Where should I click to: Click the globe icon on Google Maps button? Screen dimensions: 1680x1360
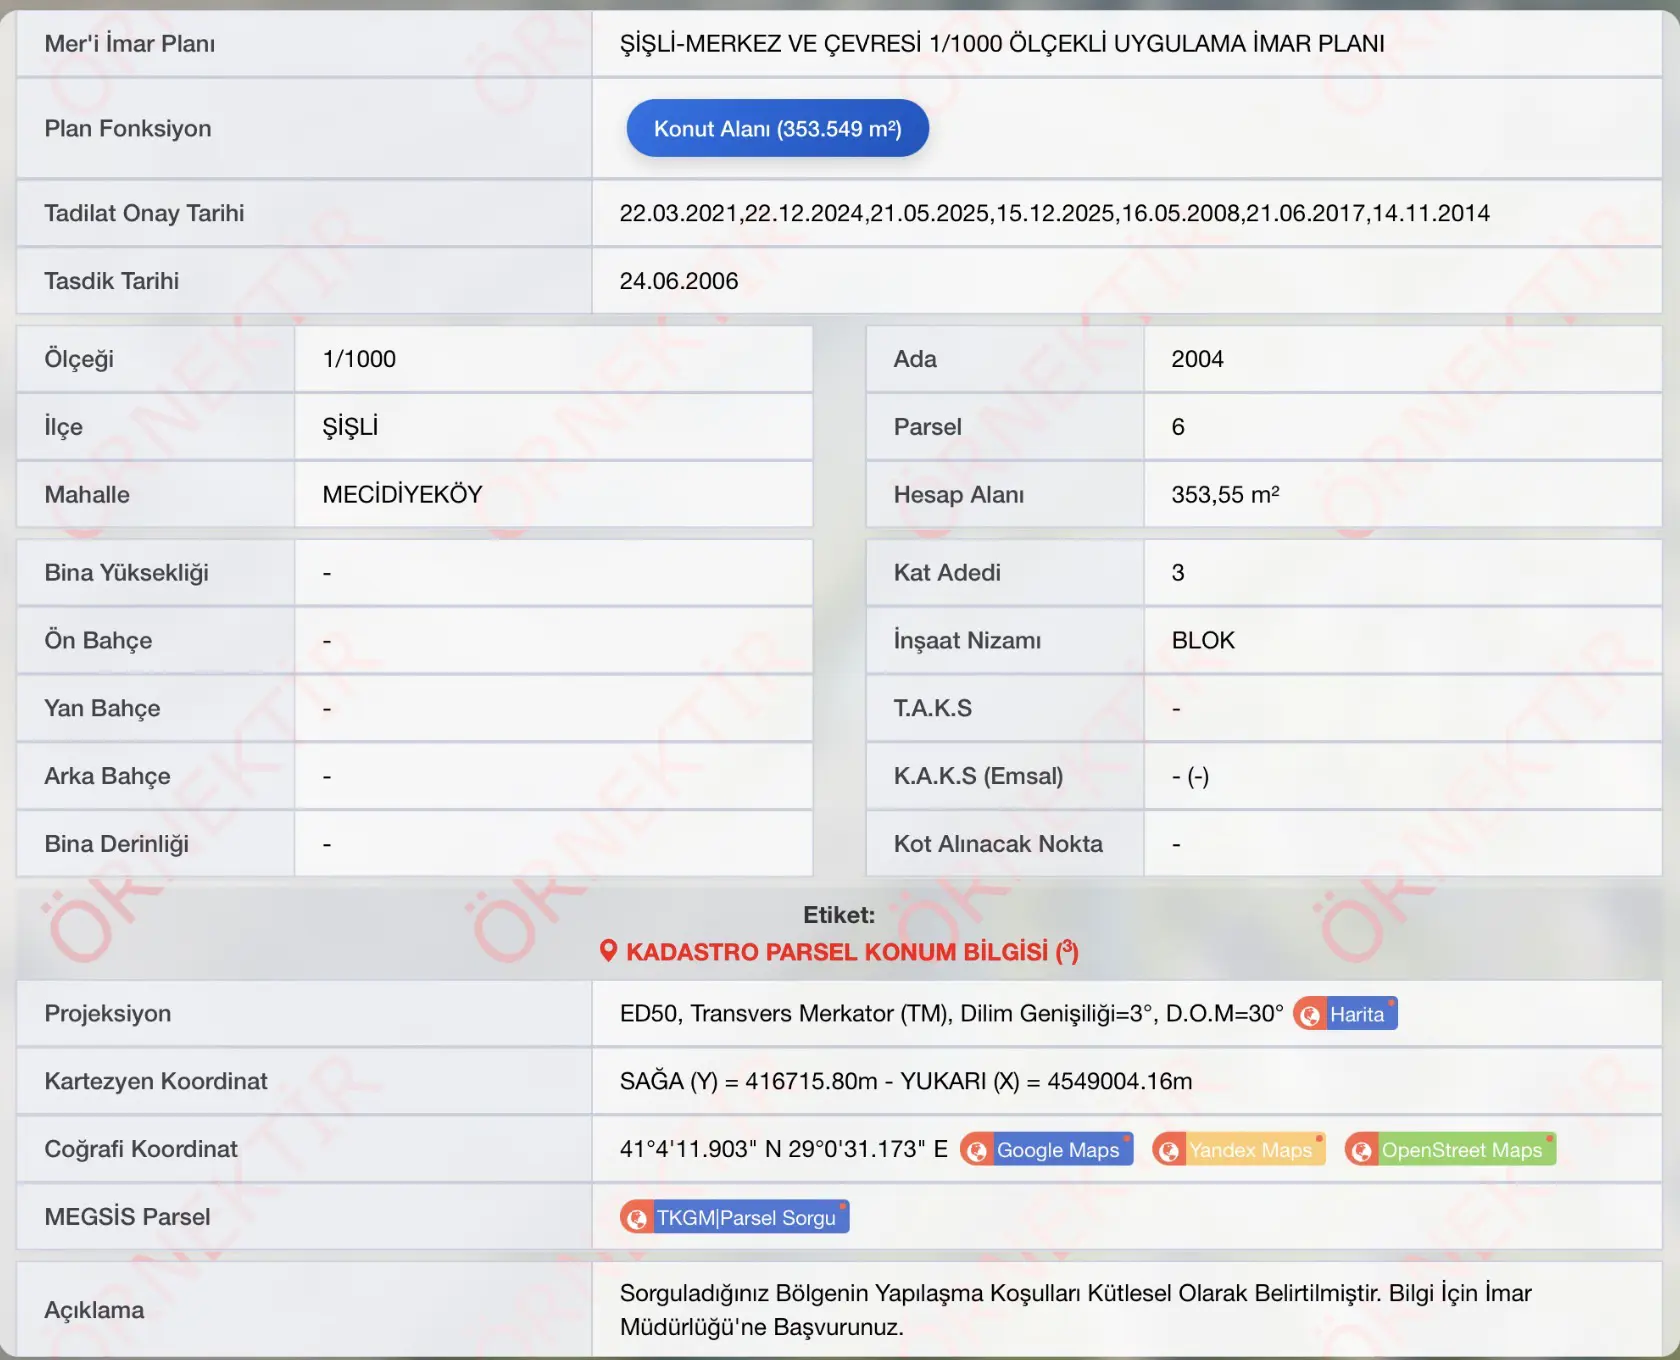pyautogui.click(x=977, y=1150)
